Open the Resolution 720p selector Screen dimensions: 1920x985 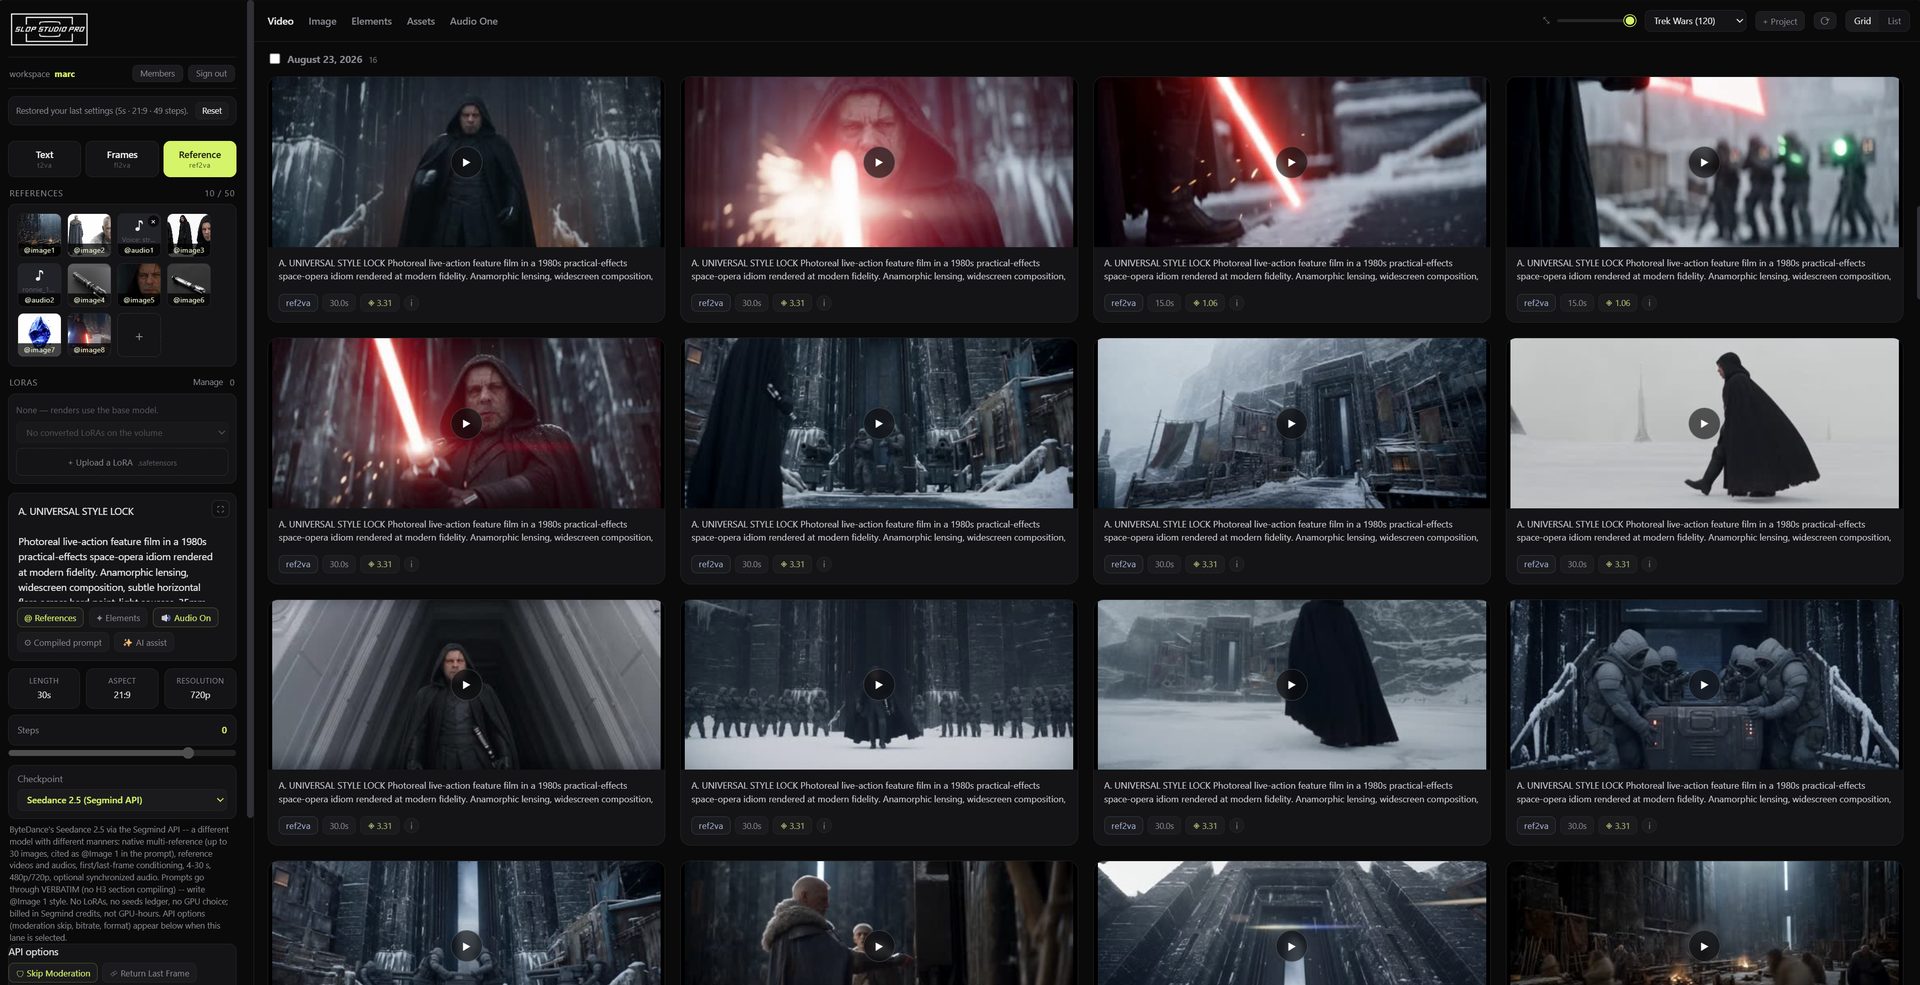point(200,688)
